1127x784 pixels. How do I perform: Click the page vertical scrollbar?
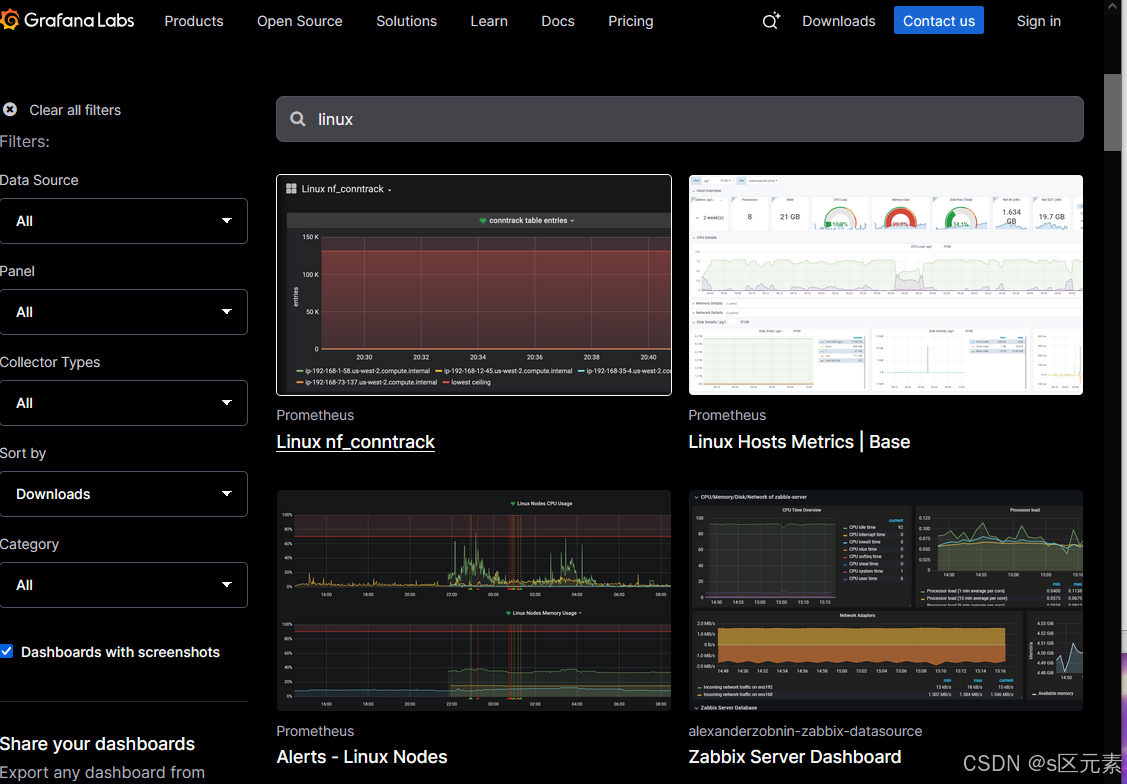pos(1112,112)
